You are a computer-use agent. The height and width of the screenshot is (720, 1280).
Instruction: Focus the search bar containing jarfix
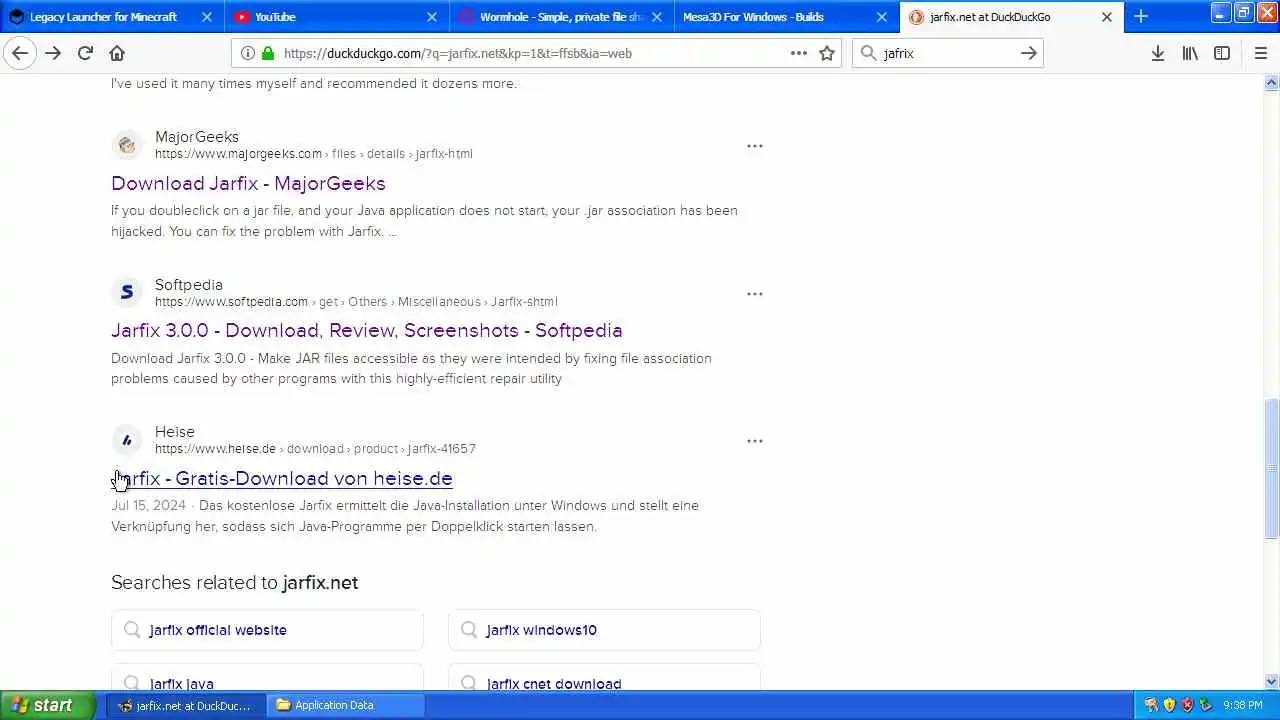[948, 53]
